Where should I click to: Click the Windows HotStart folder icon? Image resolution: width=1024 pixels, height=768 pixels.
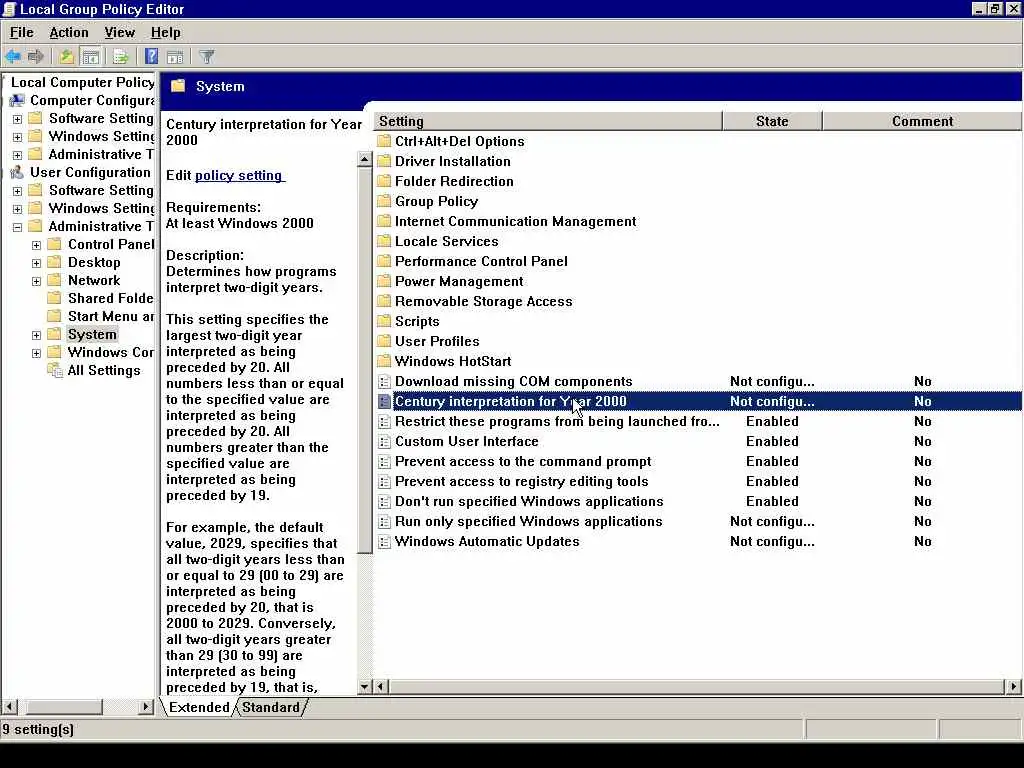click(385, 361)
